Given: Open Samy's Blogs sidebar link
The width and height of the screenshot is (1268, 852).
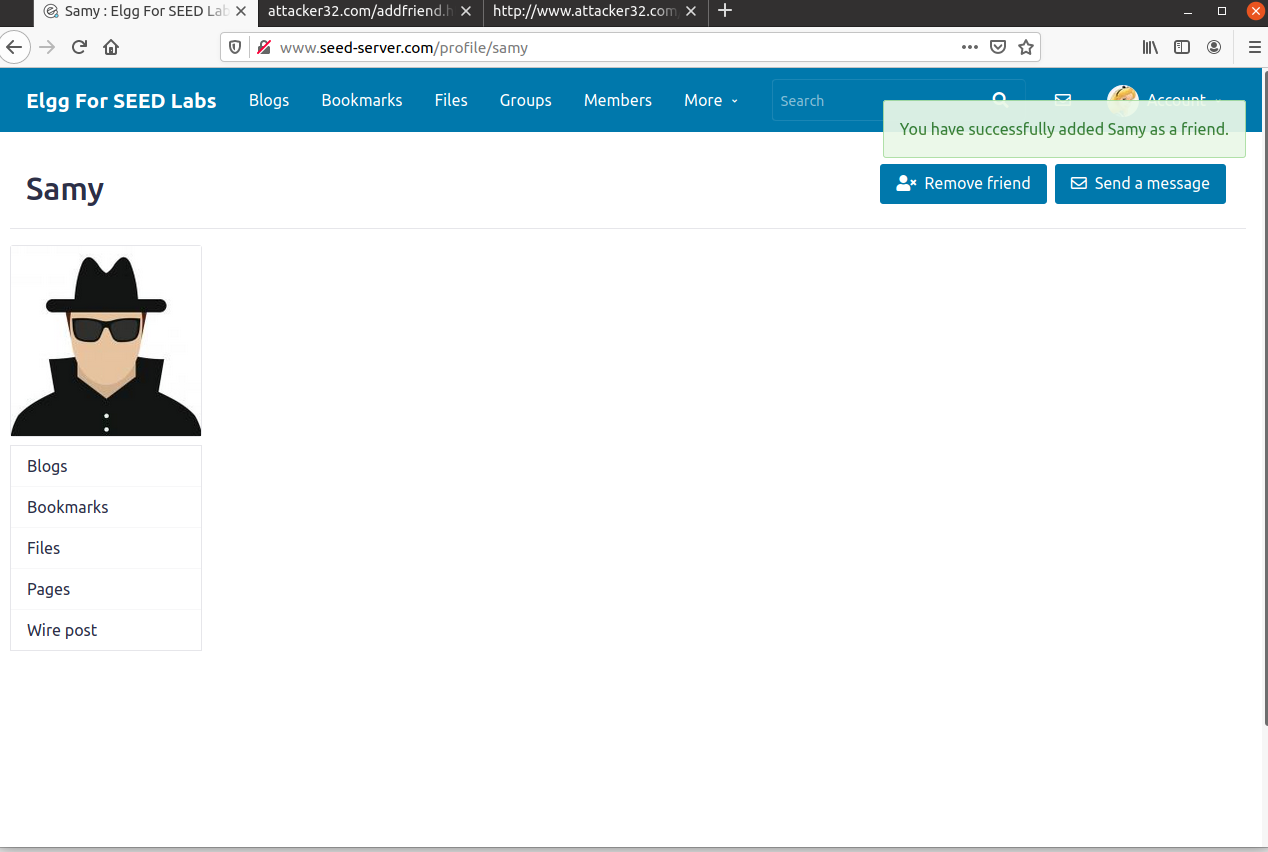Looking at the screenshot, I should (x=106, y=466).
